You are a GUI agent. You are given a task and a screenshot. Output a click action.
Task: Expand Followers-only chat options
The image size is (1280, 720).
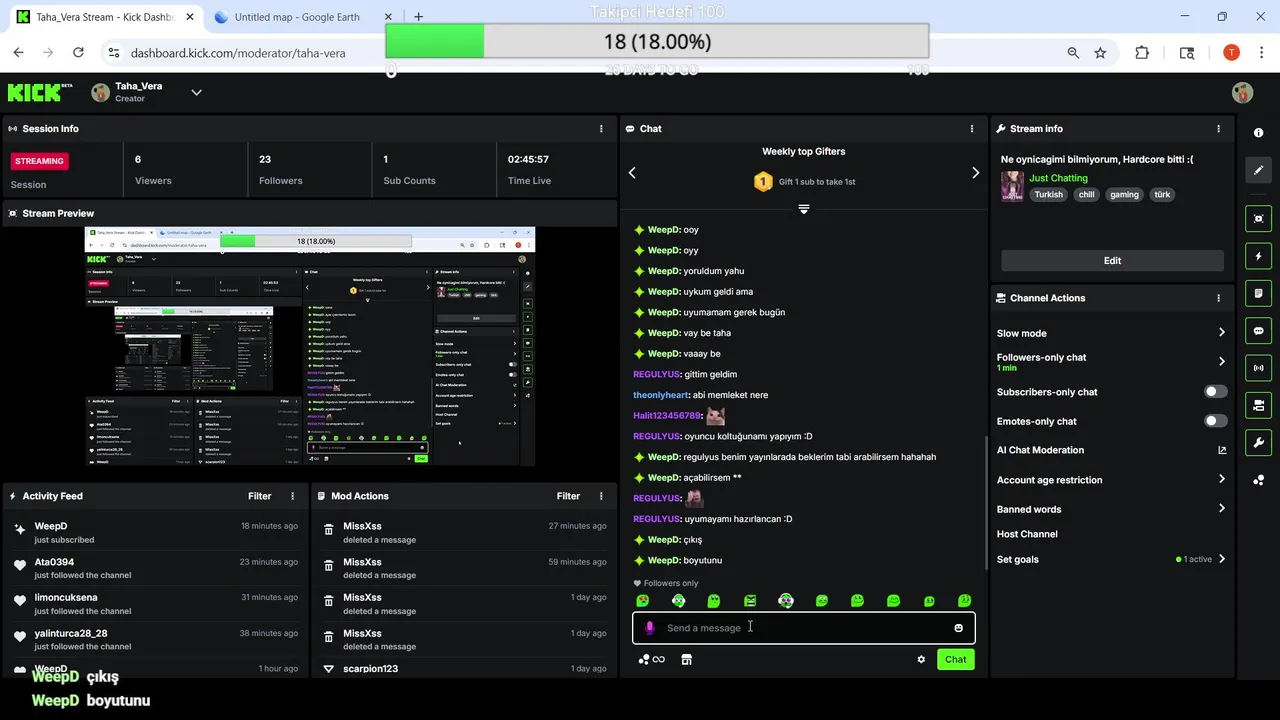tap(1222, 361)
